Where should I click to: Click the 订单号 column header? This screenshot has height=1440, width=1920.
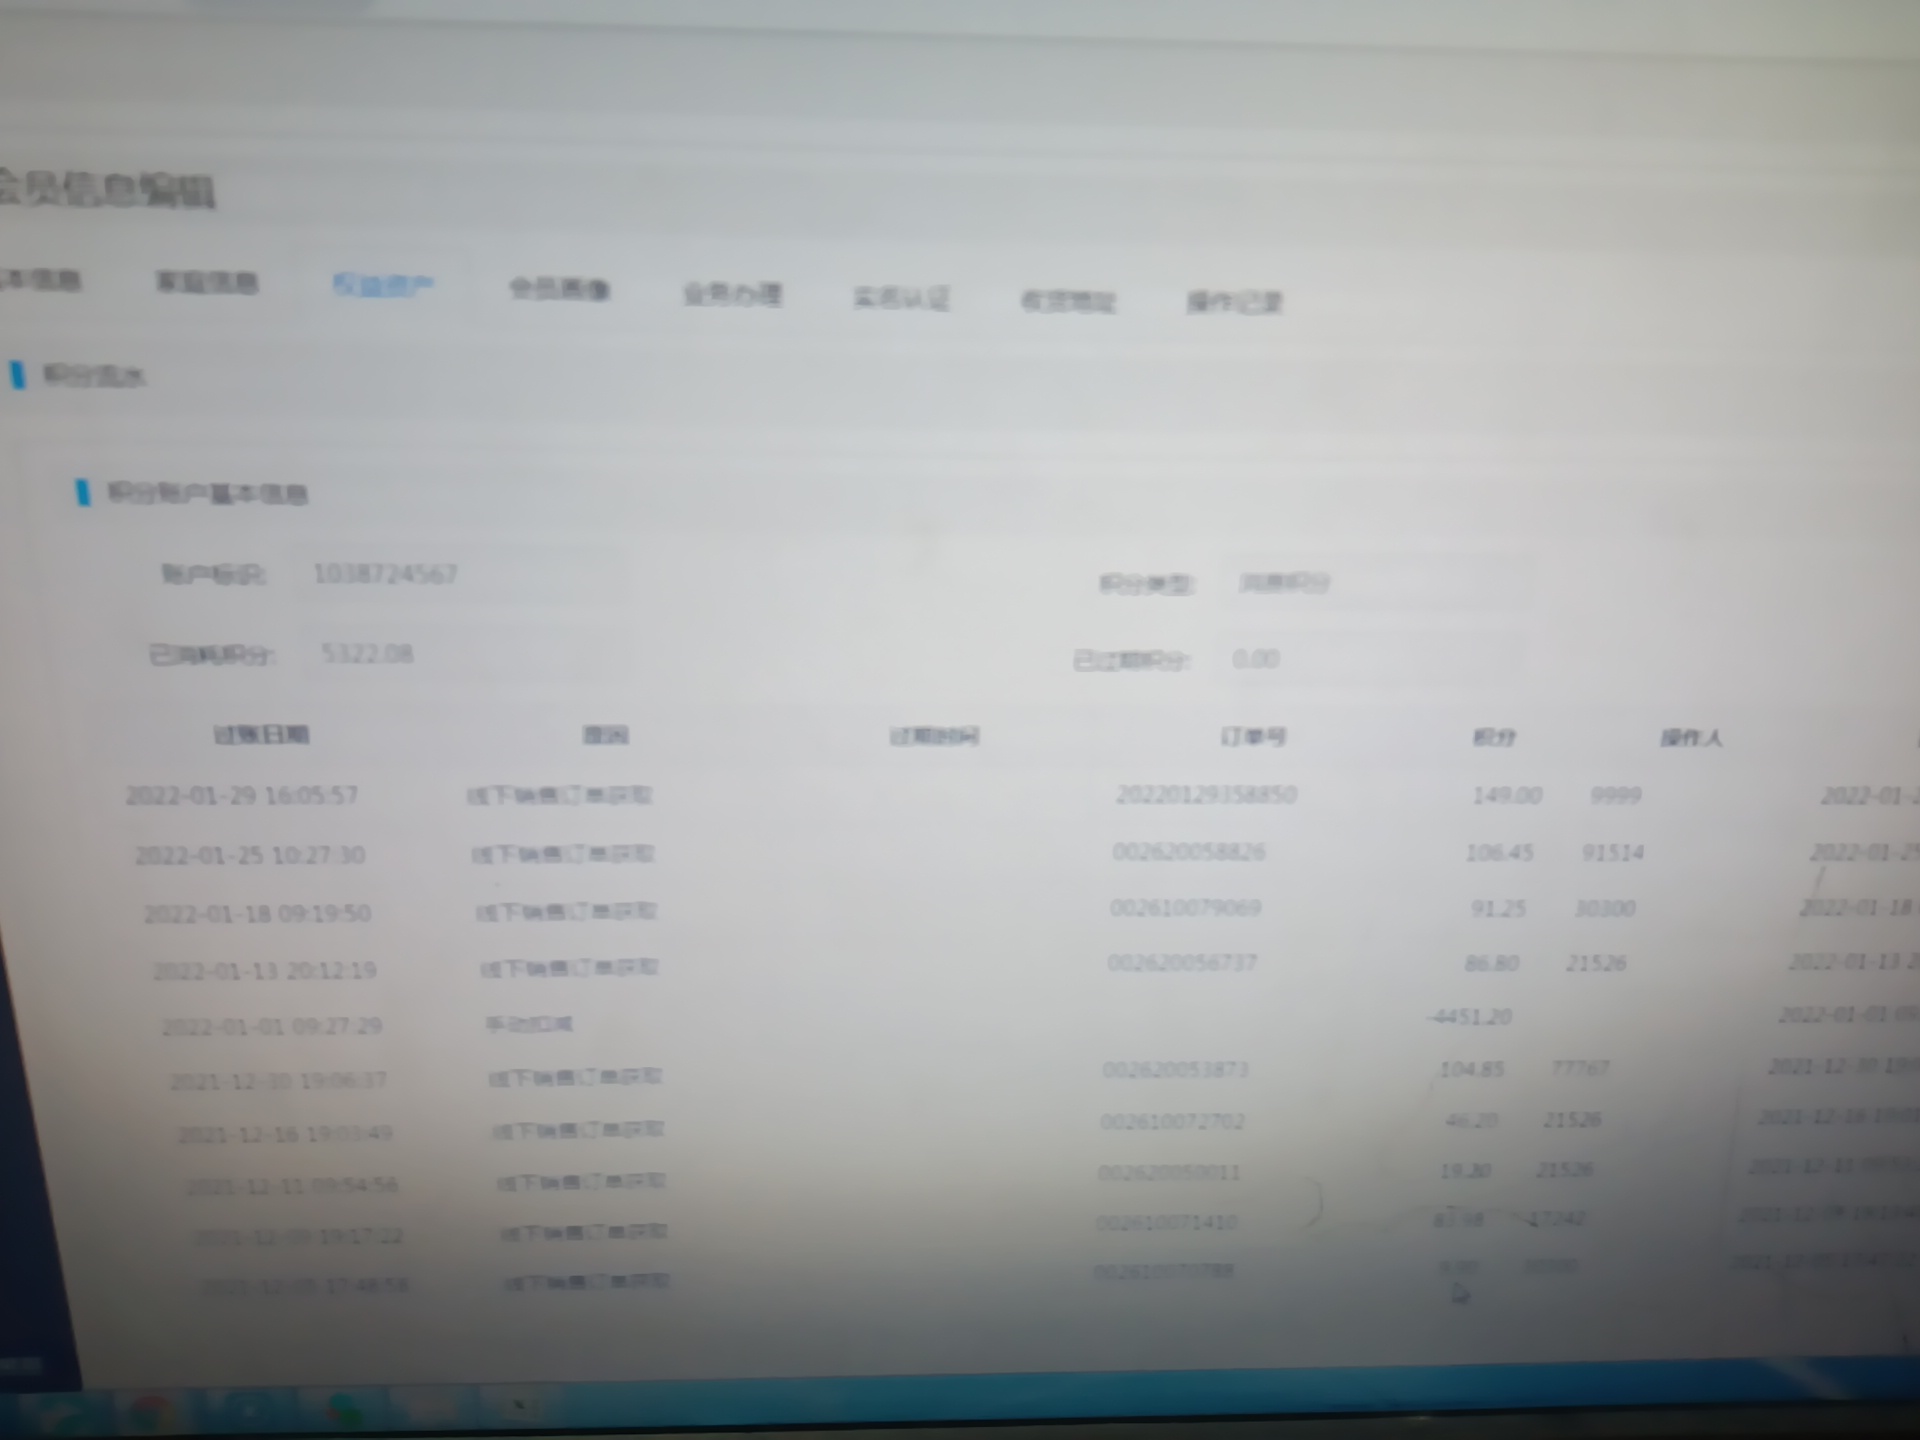tap(1252, 737)
